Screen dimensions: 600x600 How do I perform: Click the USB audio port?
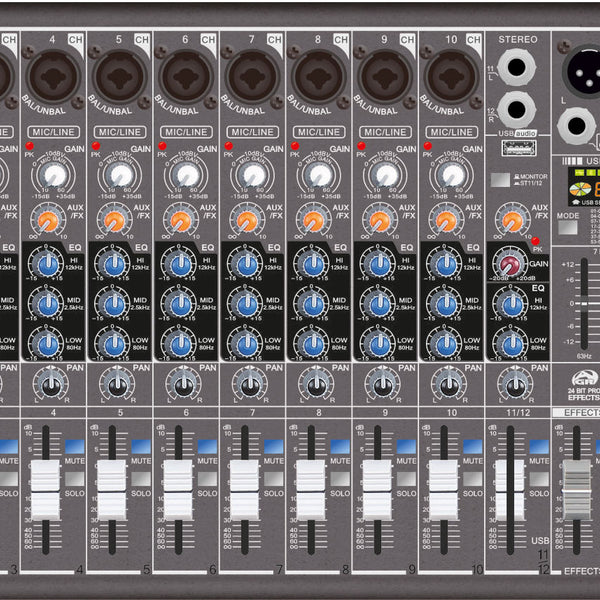tap(519, 148)
